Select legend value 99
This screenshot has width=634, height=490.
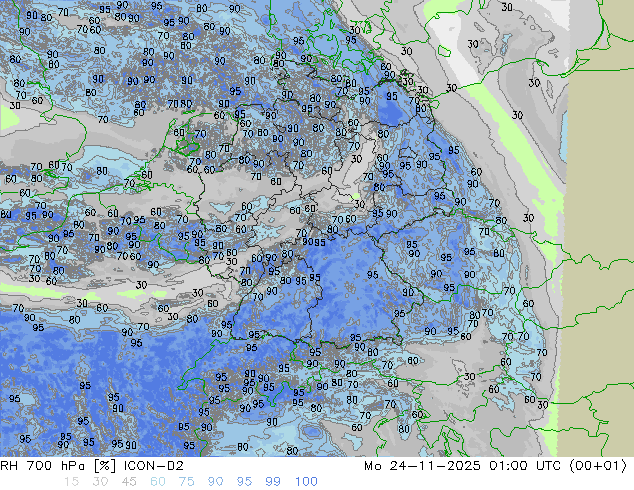[x=273, y=482]
